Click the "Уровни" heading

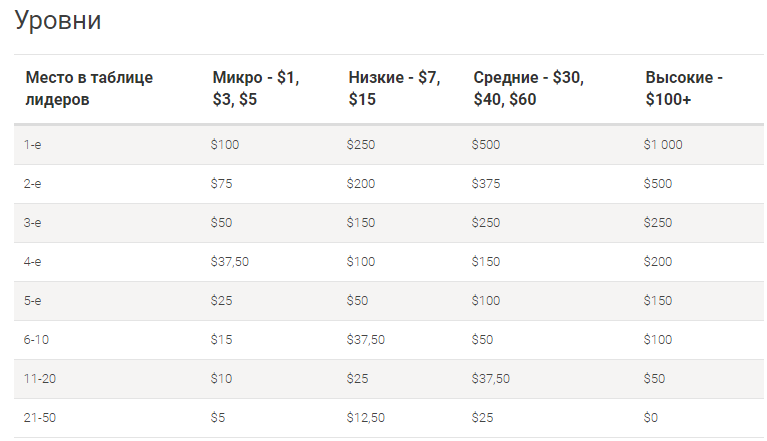(x=58, y=21)
